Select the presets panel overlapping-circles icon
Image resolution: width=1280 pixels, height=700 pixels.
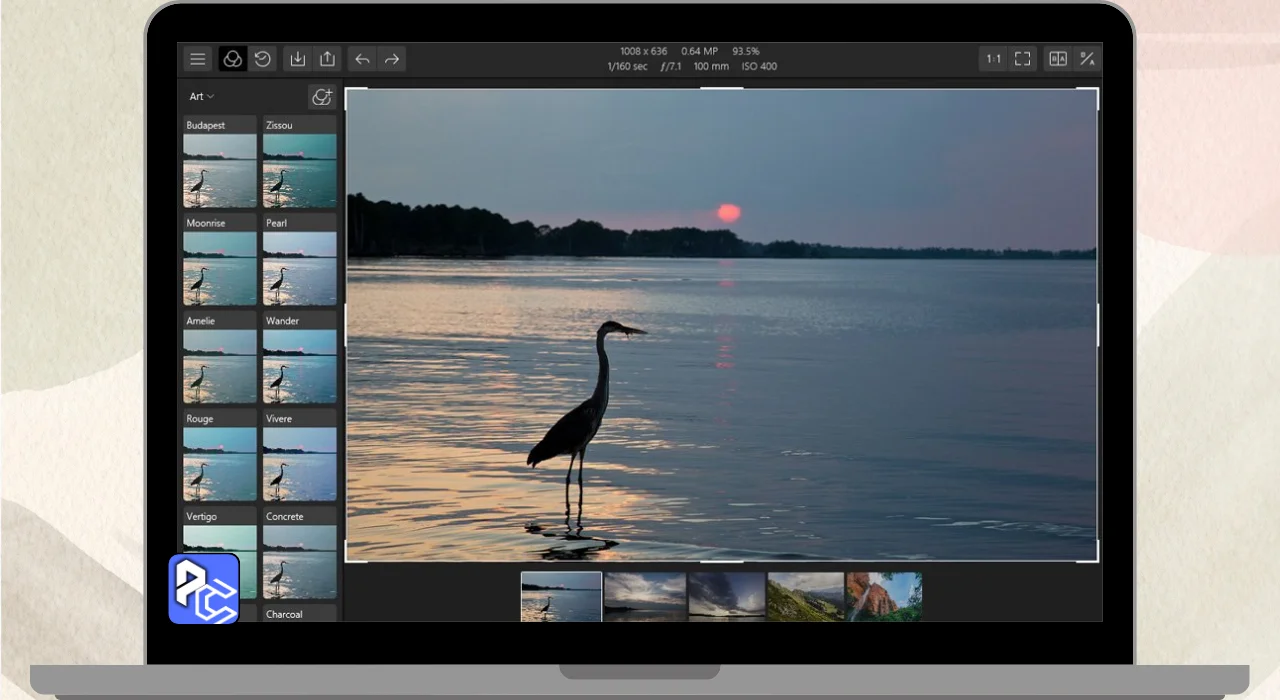(x=232, y=59)
